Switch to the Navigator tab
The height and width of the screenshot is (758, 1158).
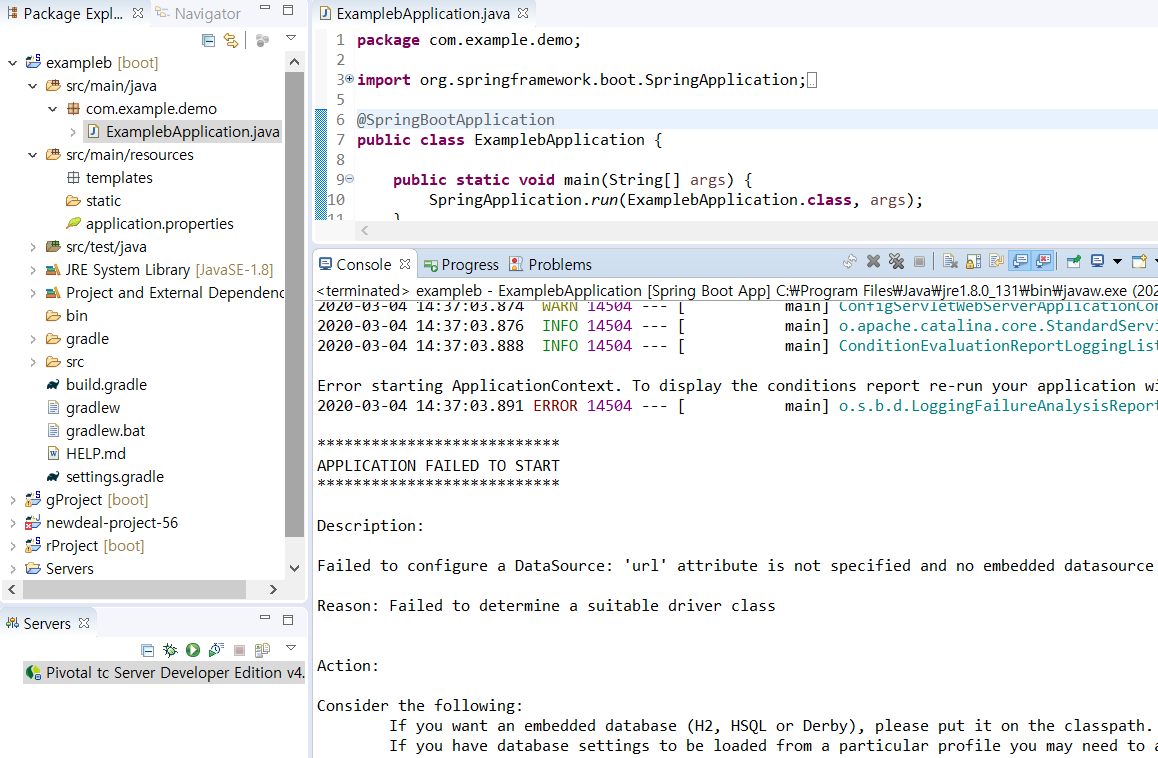click(197, 13)
